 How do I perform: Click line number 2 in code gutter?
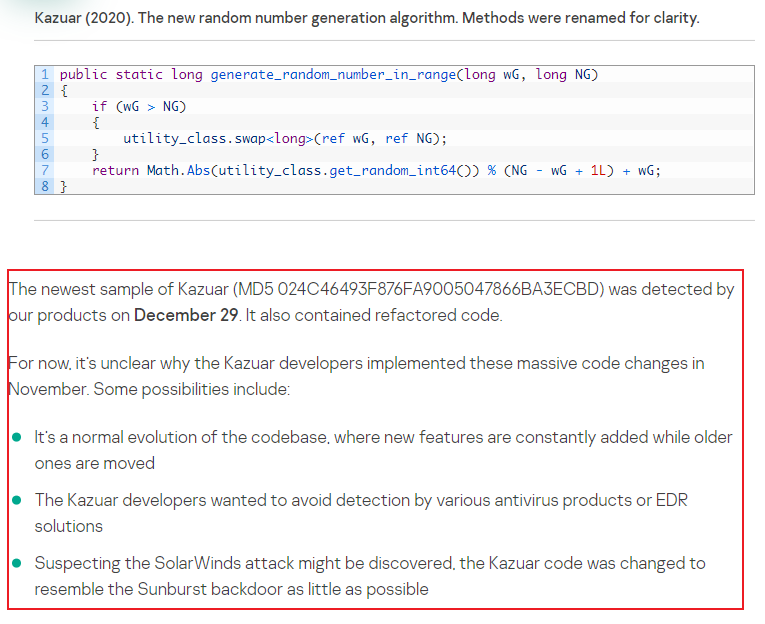(45, 91)
